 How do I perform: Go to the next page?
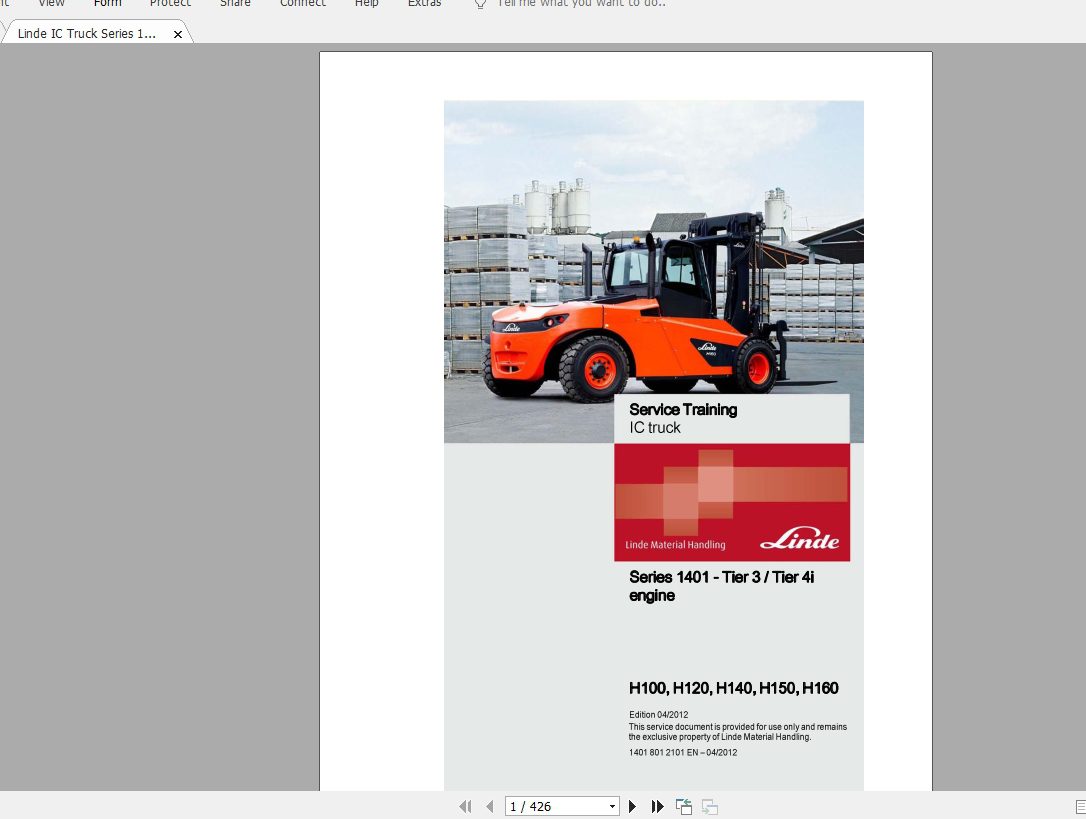pyautogui.click(x=632, y=807)
